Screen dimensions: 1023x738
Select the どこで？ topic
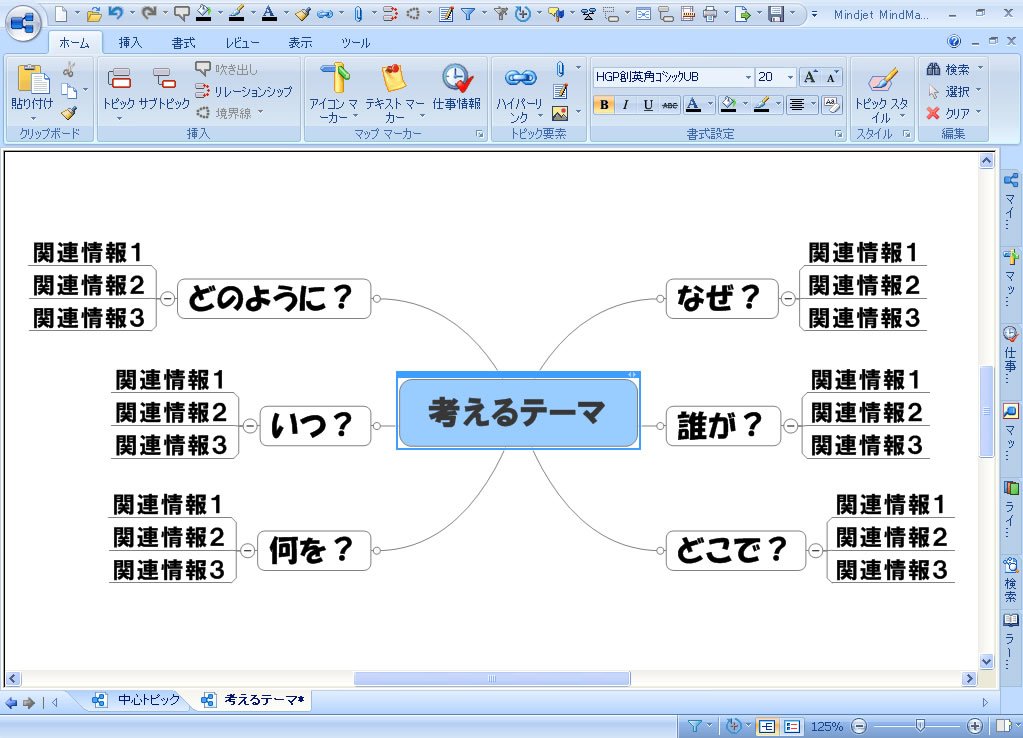pyautogui.click(x=736, y=550)
